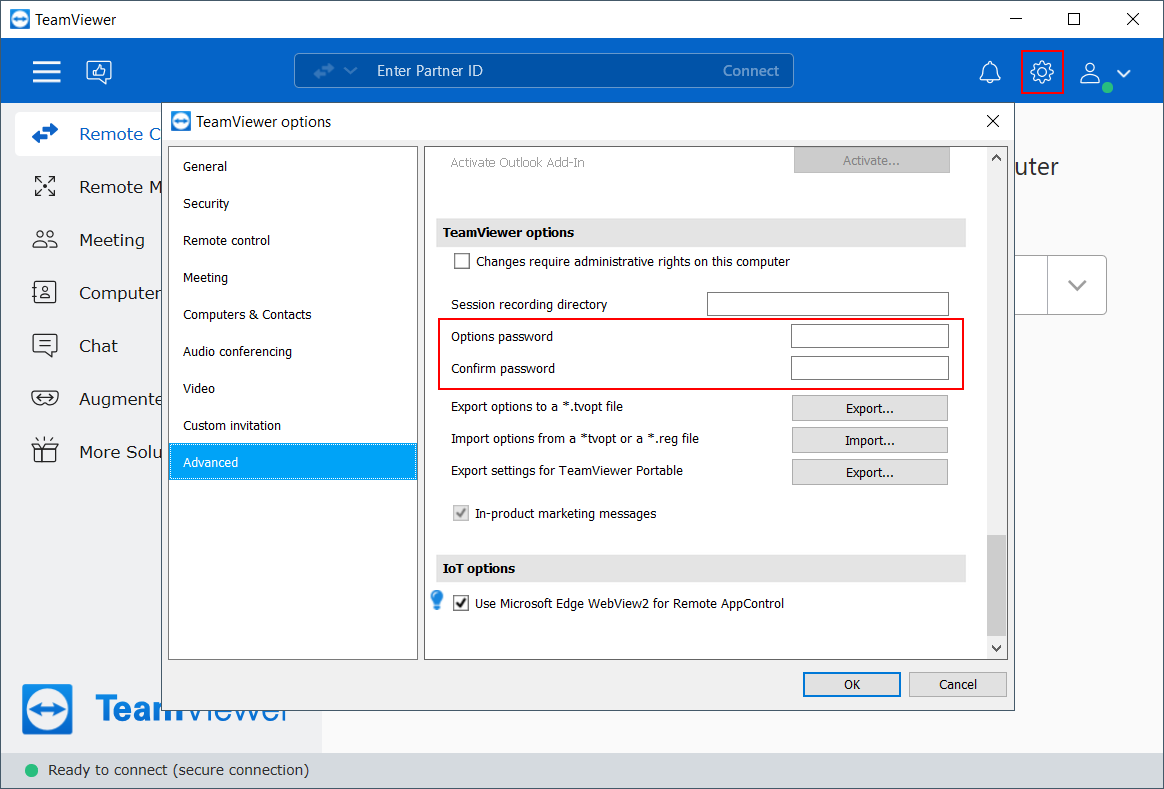Click the settings gear icon
1164x789 pixels.
pyautogui.click(x=1042, y=72)
